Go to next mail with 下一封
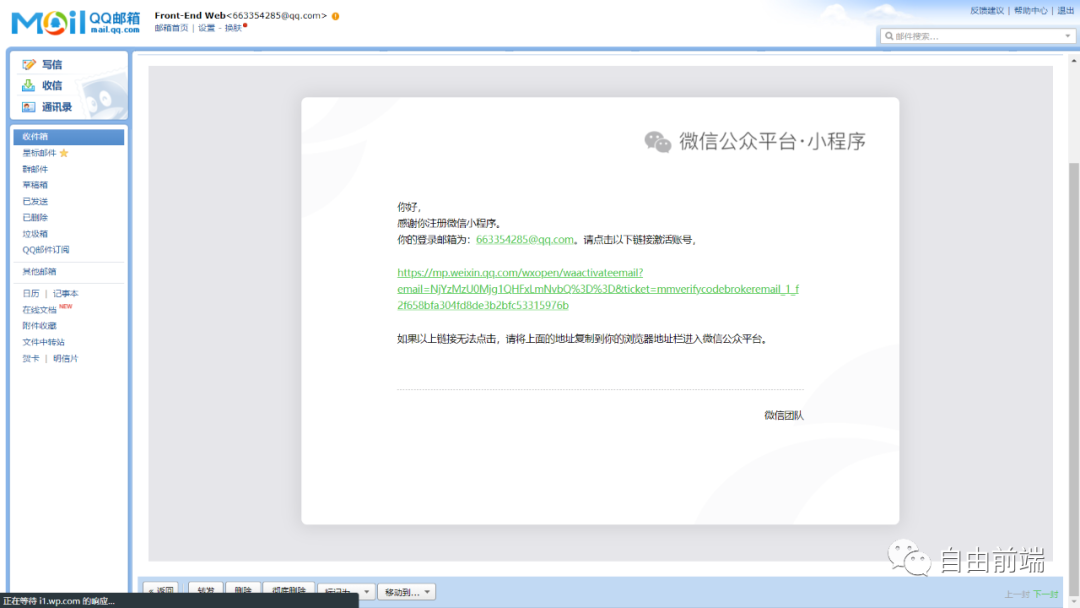 (x=1046, y=594)
